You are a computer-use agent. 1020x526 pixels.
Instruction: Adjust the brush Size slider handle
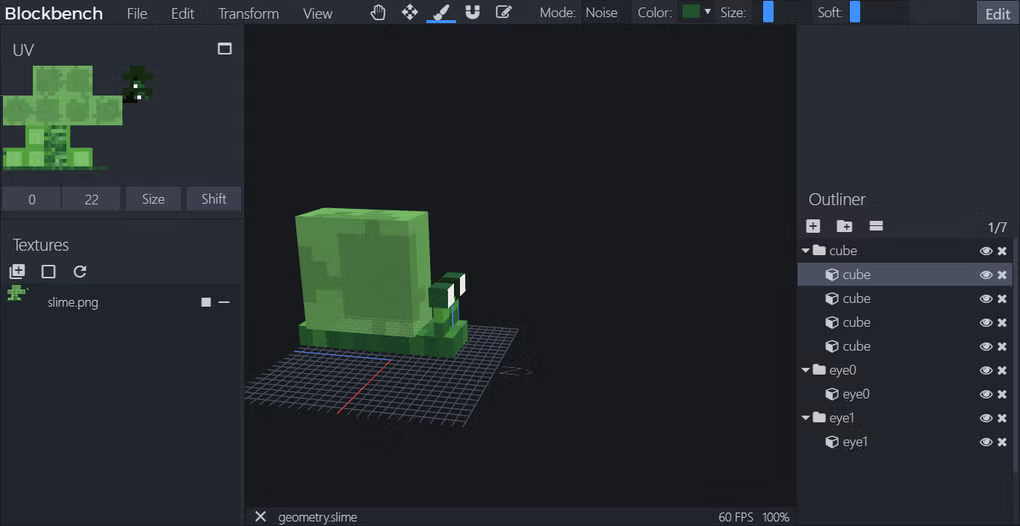[x=768, y=13]
